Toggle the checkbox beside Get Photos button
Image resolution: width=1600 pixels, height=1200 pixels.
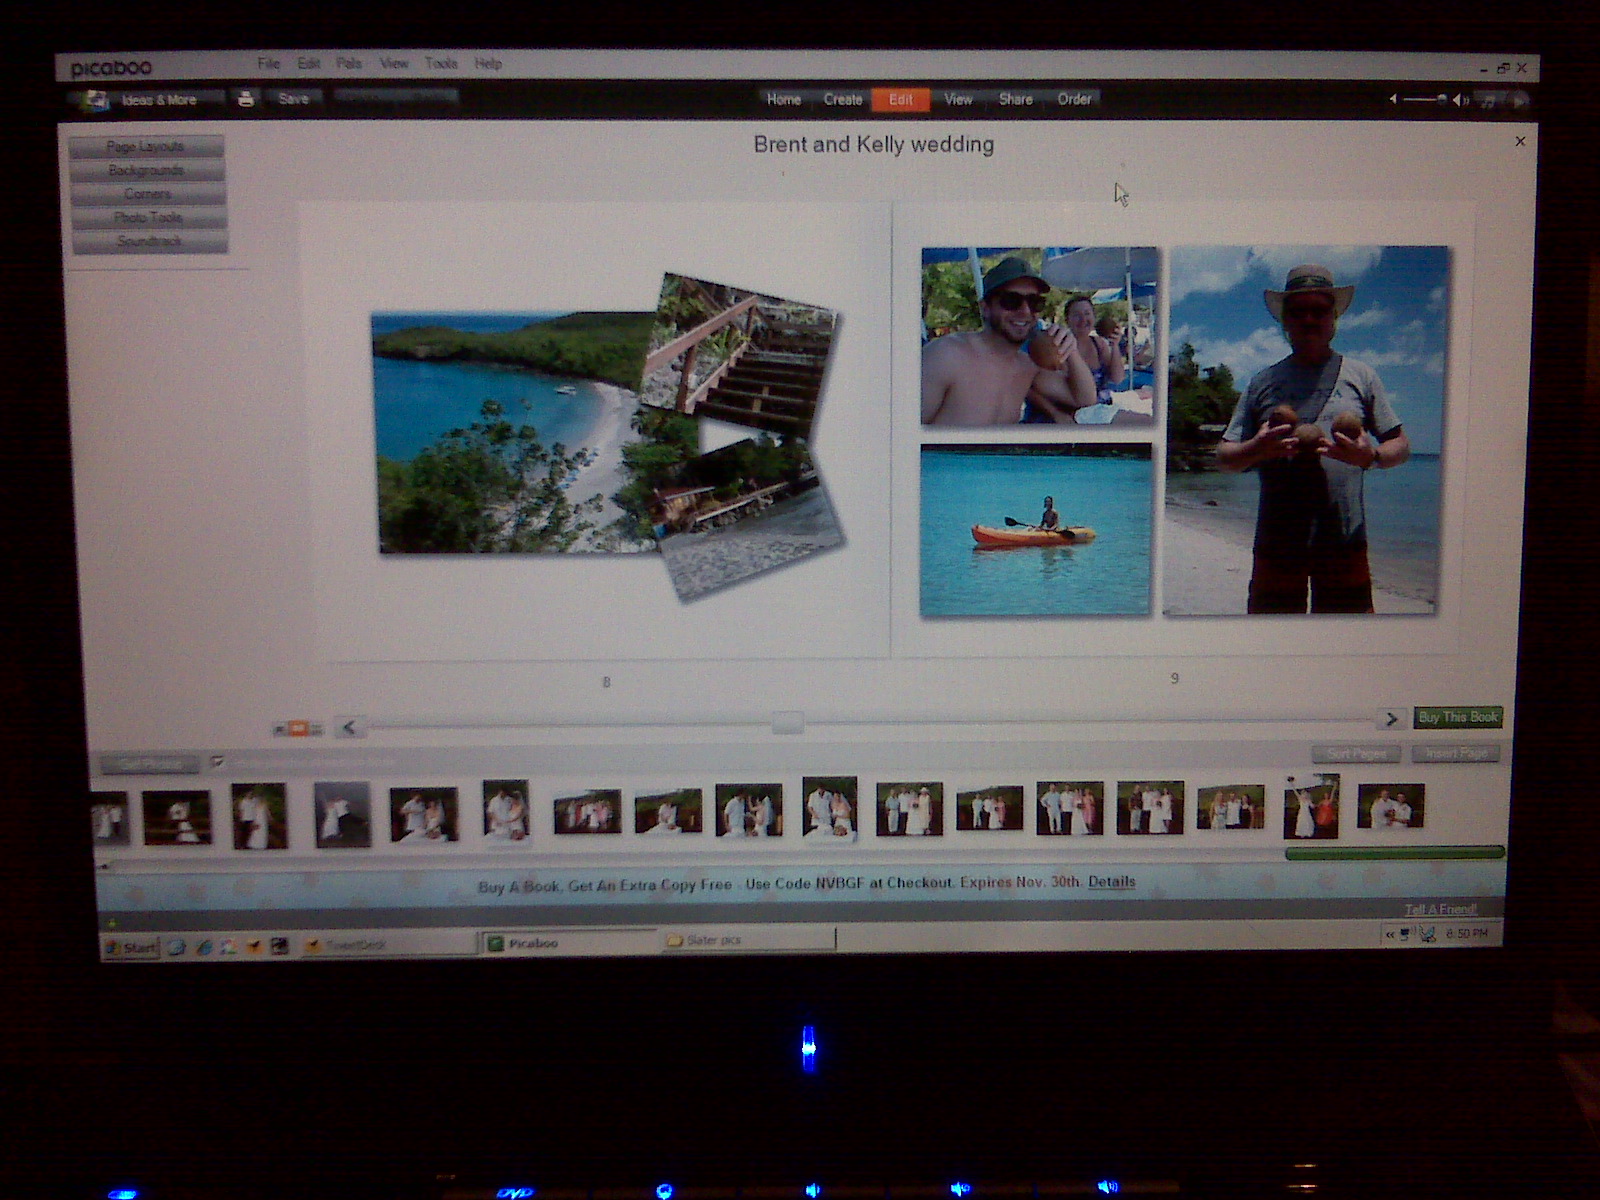click(x=218, y=763)
